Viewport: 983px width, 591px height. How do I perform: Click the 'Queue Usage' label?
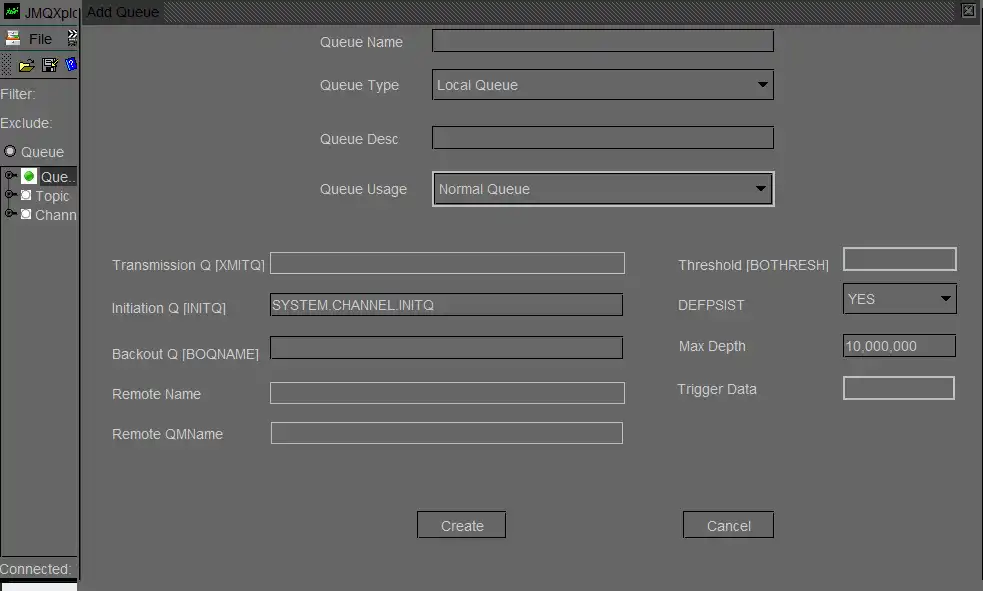(363, 189)
